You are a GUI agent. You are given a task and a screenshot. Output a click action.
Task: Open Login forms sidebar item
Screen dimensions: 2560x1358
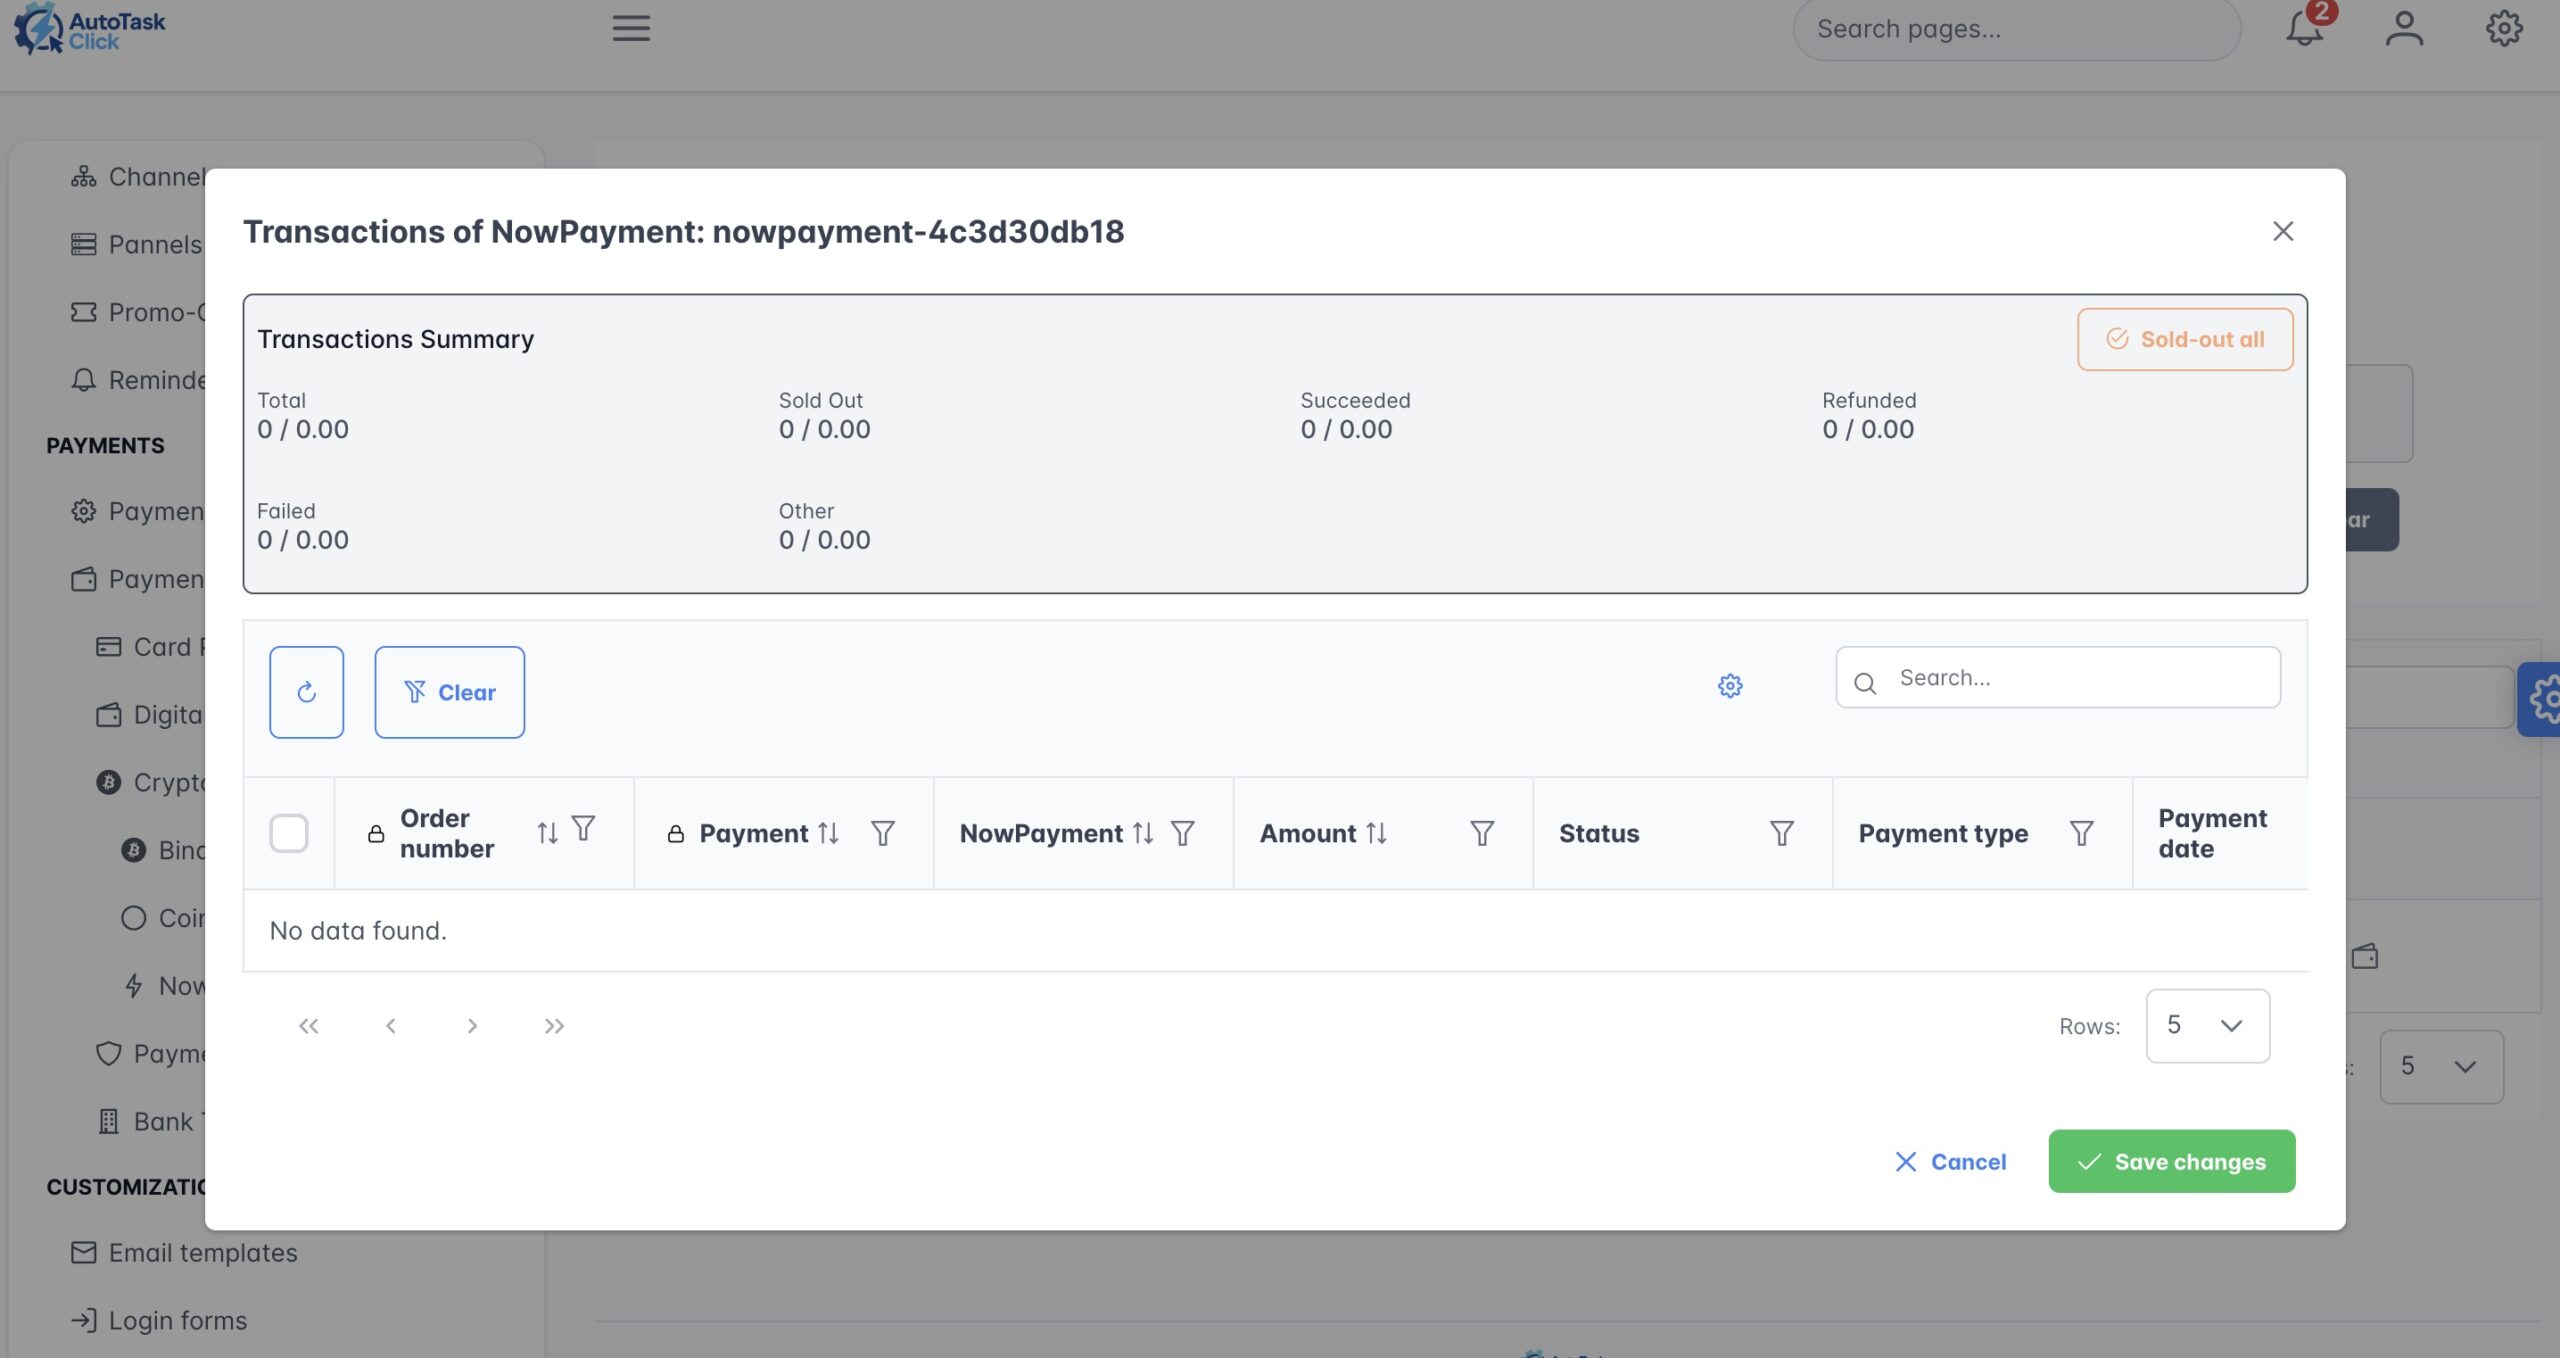click(x=159, y=1321)
